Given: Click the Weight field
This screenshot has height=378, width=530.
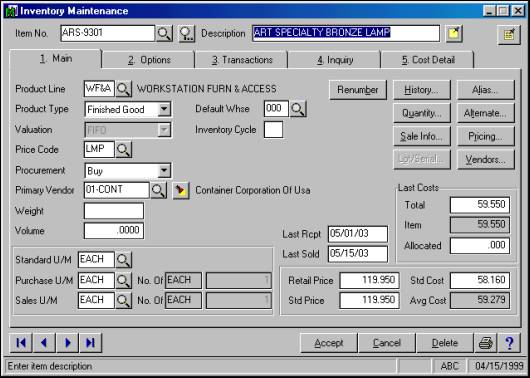Looking at the screenshot, I should coord(114,211).
